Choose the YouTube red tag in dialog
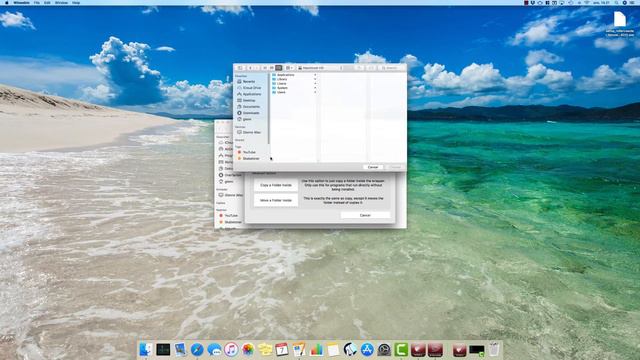This screenshot has width=640, height=360. pyautogui.click(x=249, y=152)
